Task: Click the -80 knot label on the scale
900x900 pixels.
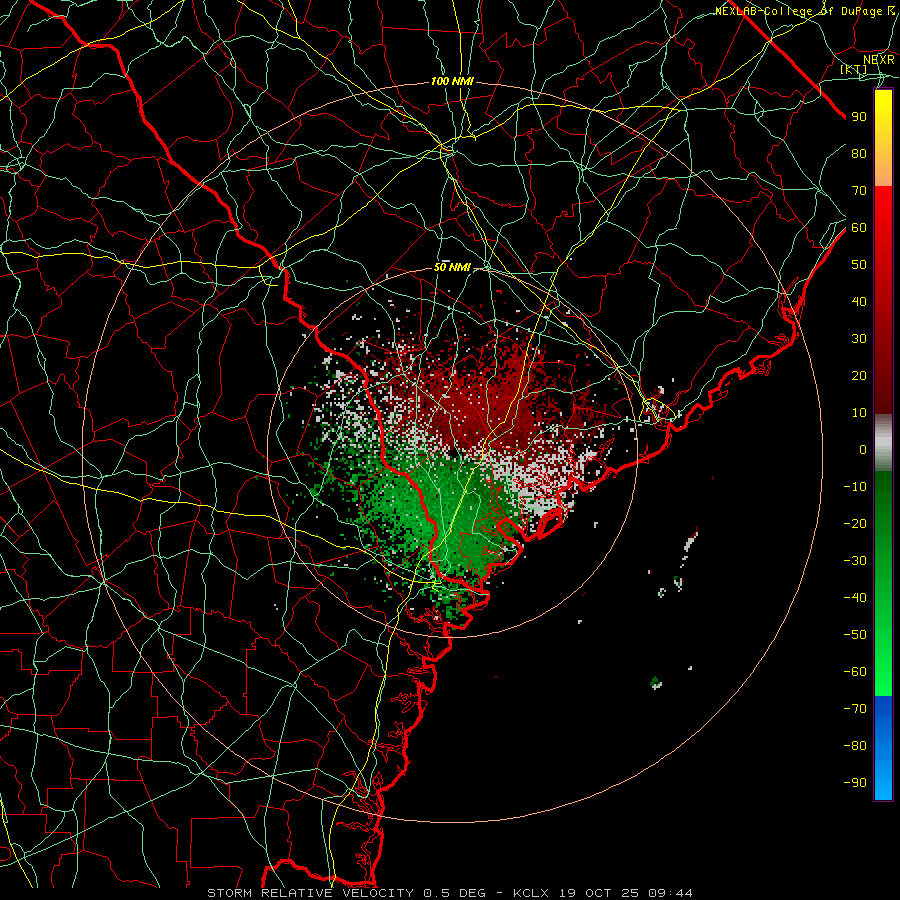Action: click(855, 746)
